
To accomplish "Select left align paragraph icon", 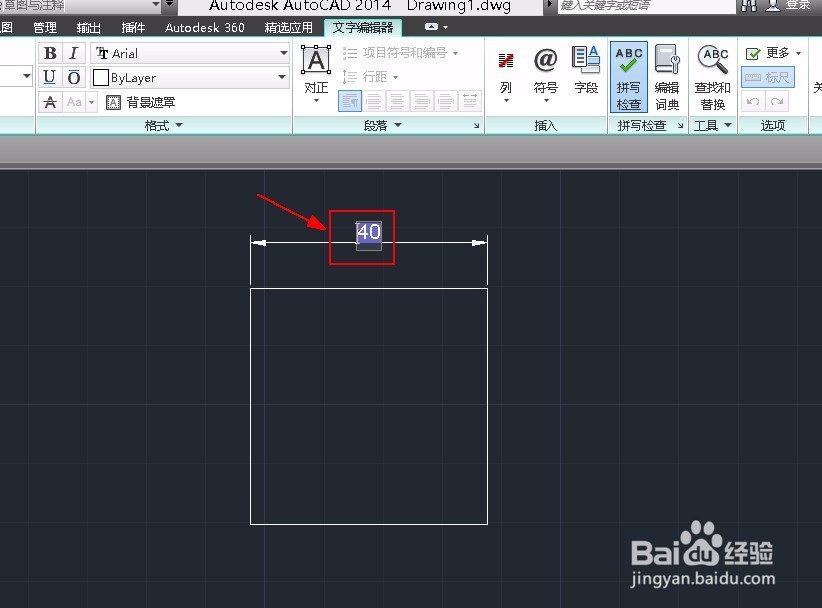I will 374,101.
